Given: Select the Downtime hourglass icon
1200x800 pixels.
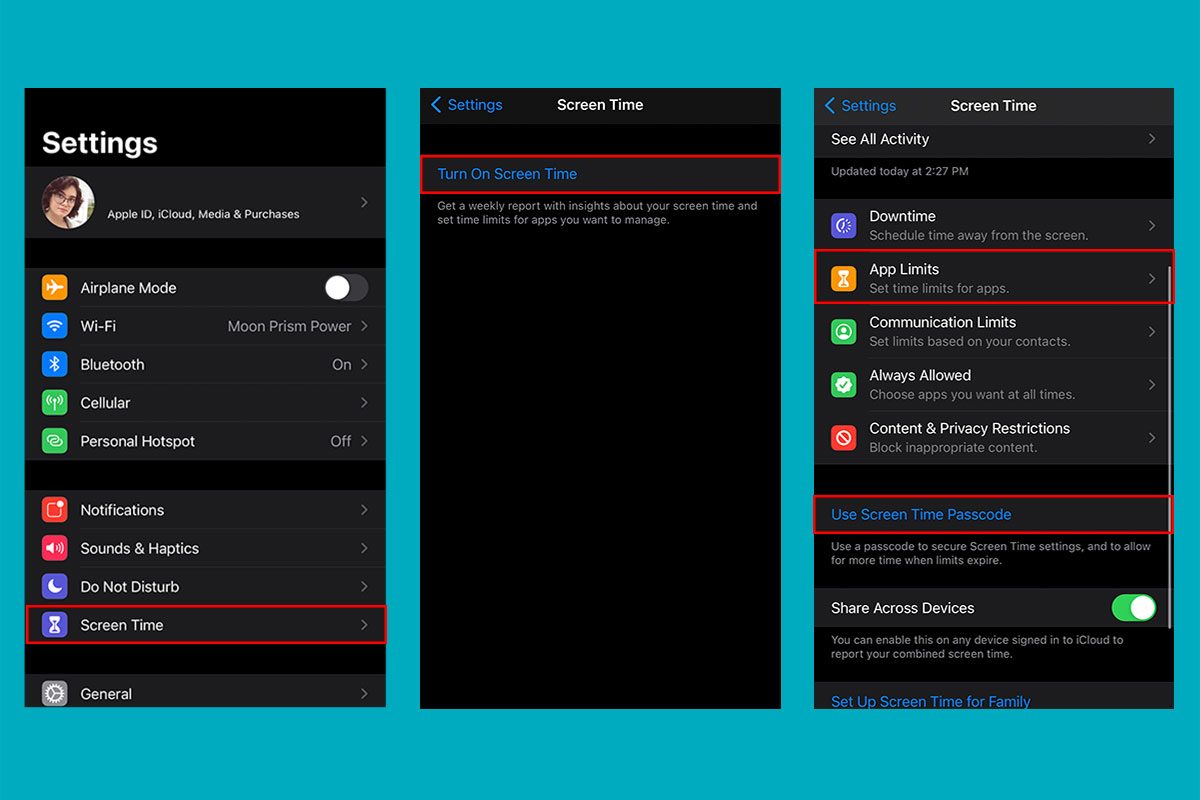Looking at the screenshot, I should coord(843,225).
